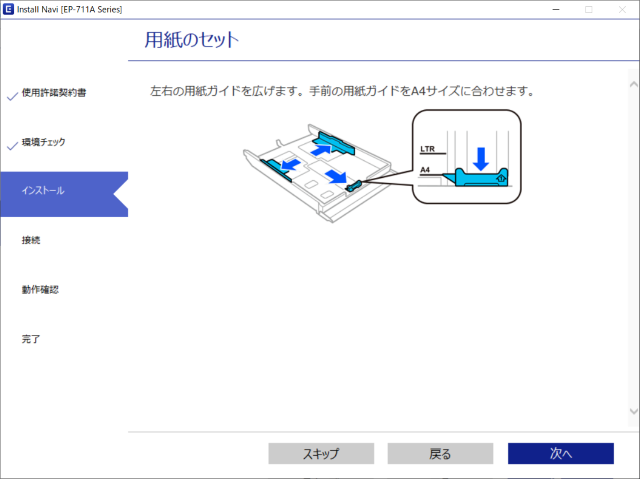Click the Epson app icon in title bar
Screen dimensions: 640x479
click(8, 9)
